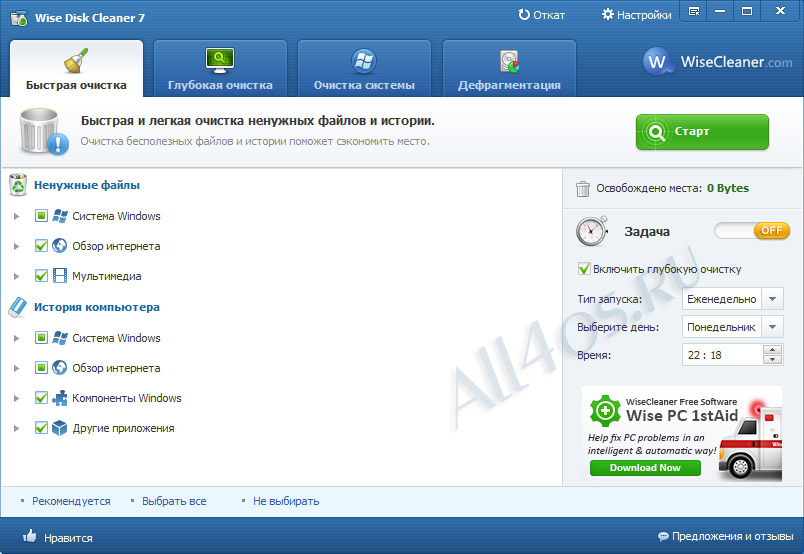Click the Рекомендуется link
Screen dimensions: 804x554
pos(71,501)
